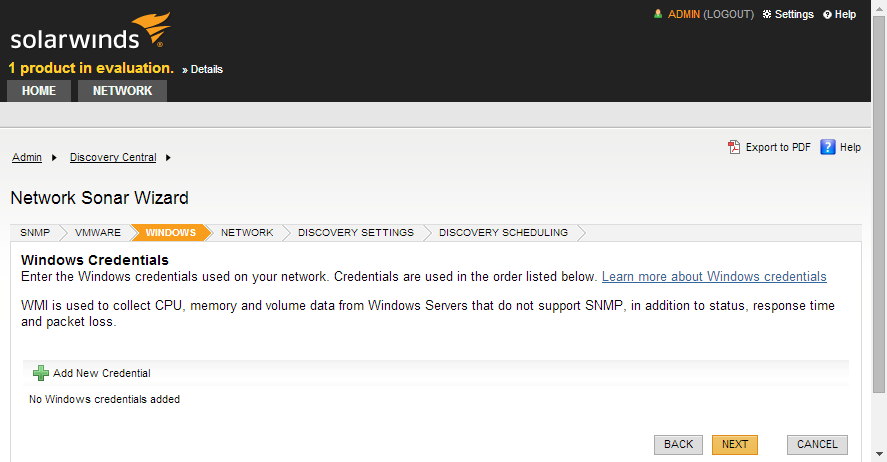Click the scrollbar down arrow
The image size is (887, 462).
tap(879, 454)
